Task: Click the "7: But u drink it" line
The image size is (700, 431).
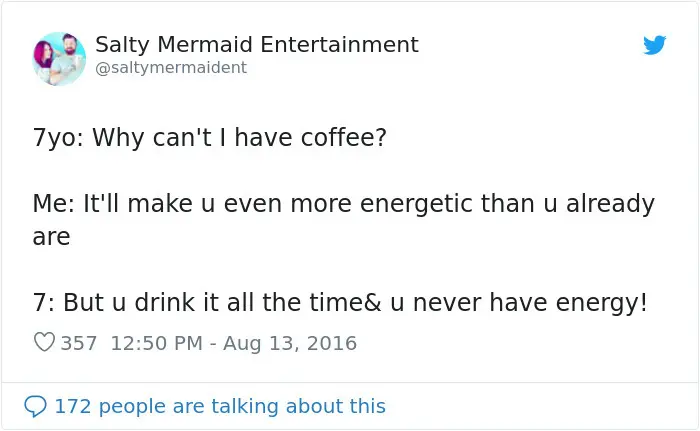Action: pos(339,303)
